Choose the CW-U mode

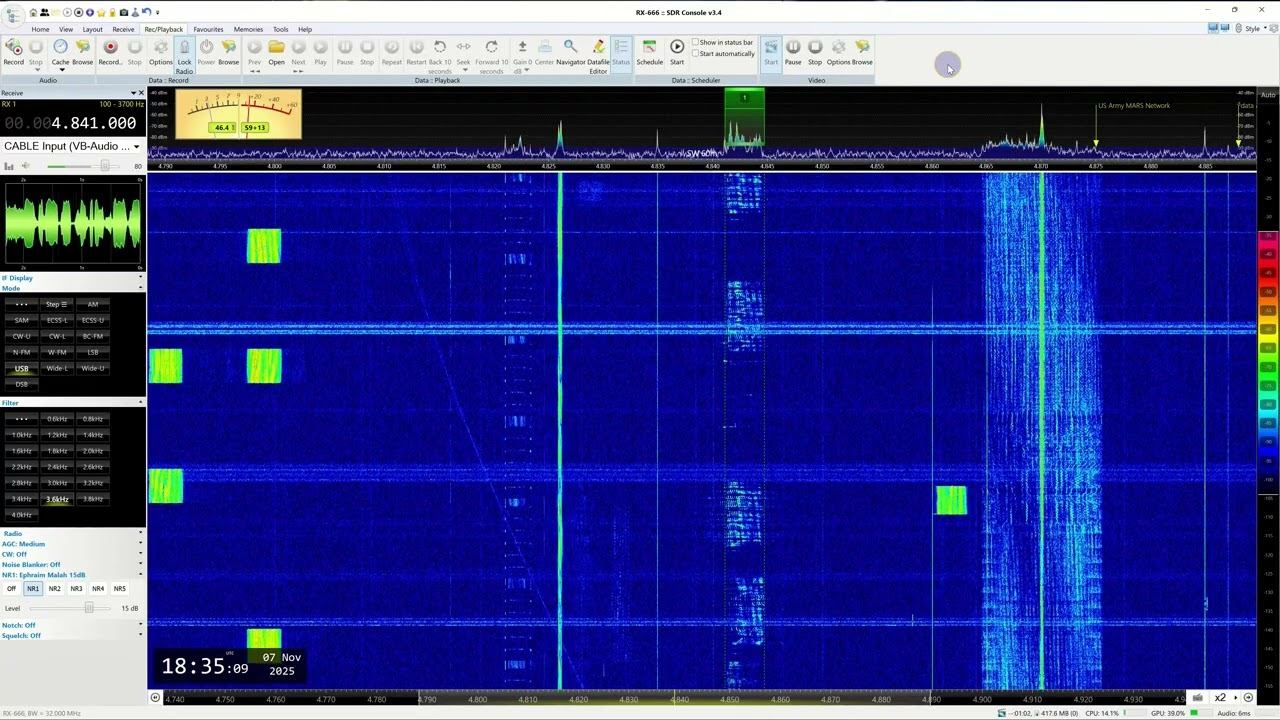pos(21,336)
